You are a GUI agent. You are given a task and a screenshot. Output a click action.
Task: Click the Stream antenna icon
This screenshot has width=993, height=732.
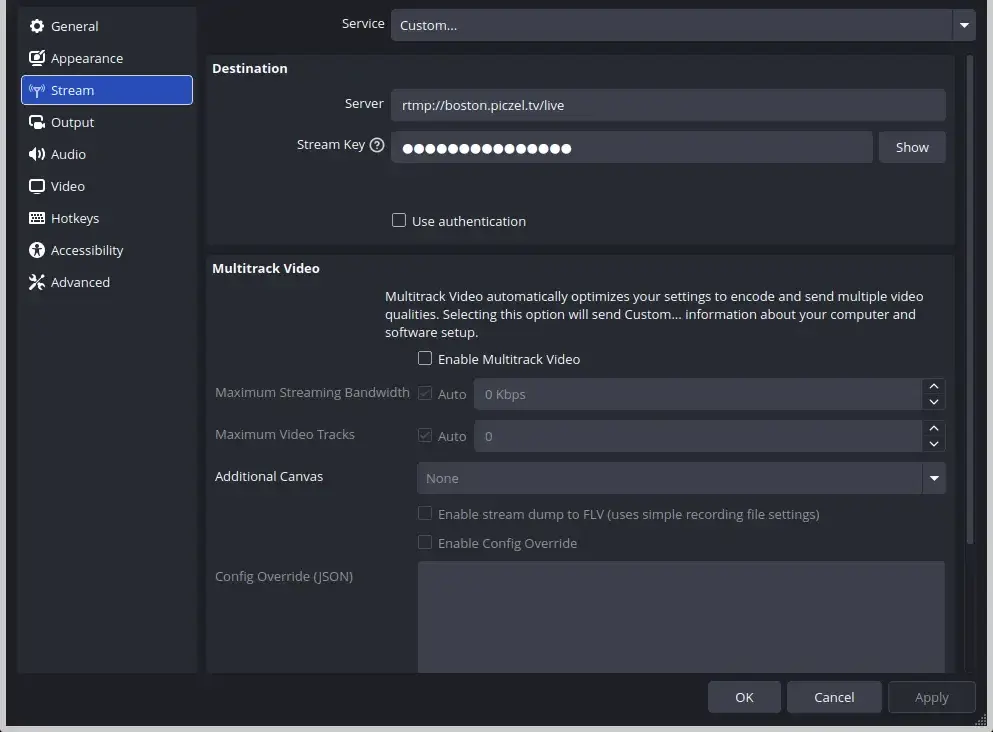(37, 91)
